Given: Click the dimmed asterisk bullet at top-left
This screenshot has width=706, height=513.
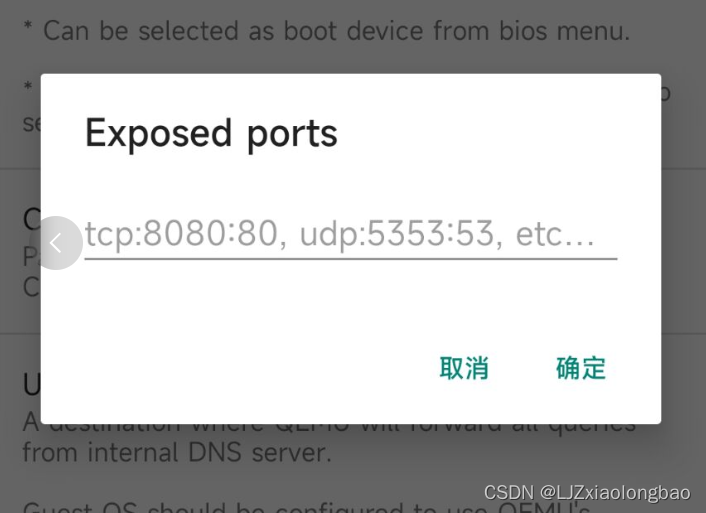Looking at the screenshot, I should (x=28, y=24).
